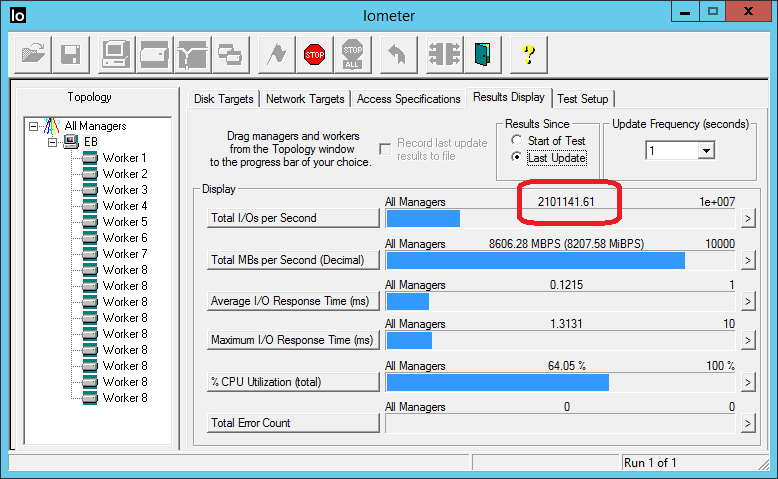Open About Iometer question mark icon
778x479 pixels.
[x=528, y=54]
